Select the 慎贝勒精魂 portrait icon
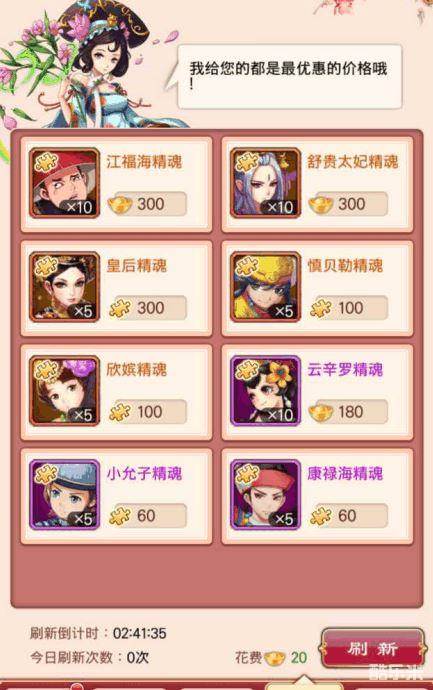 click(x=265, y=287)
